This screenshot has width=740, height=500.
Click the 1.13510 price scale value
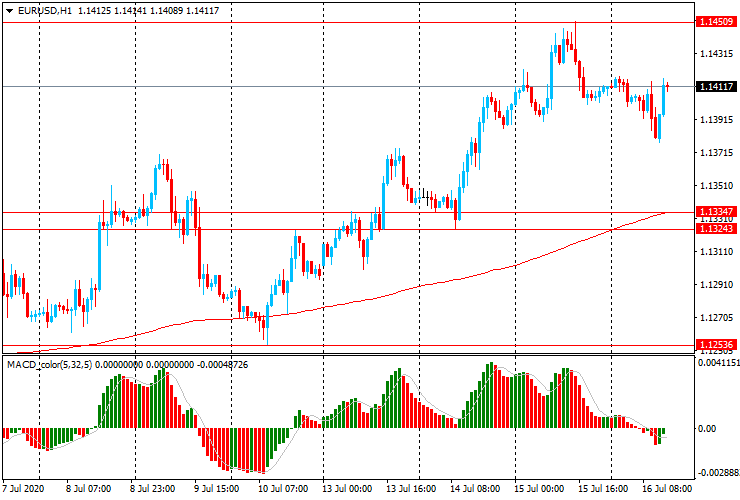716,186
